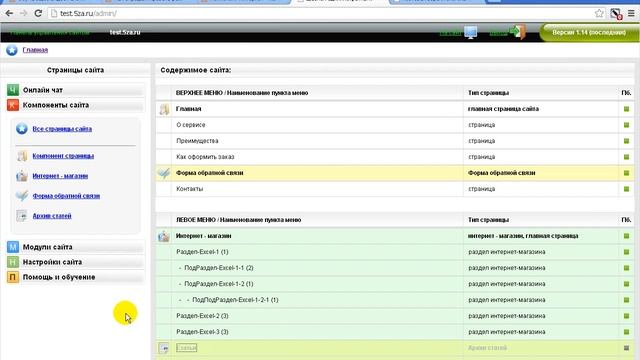Click the shop icon beside Интернет - магазин sidebar link

(22, 176)
